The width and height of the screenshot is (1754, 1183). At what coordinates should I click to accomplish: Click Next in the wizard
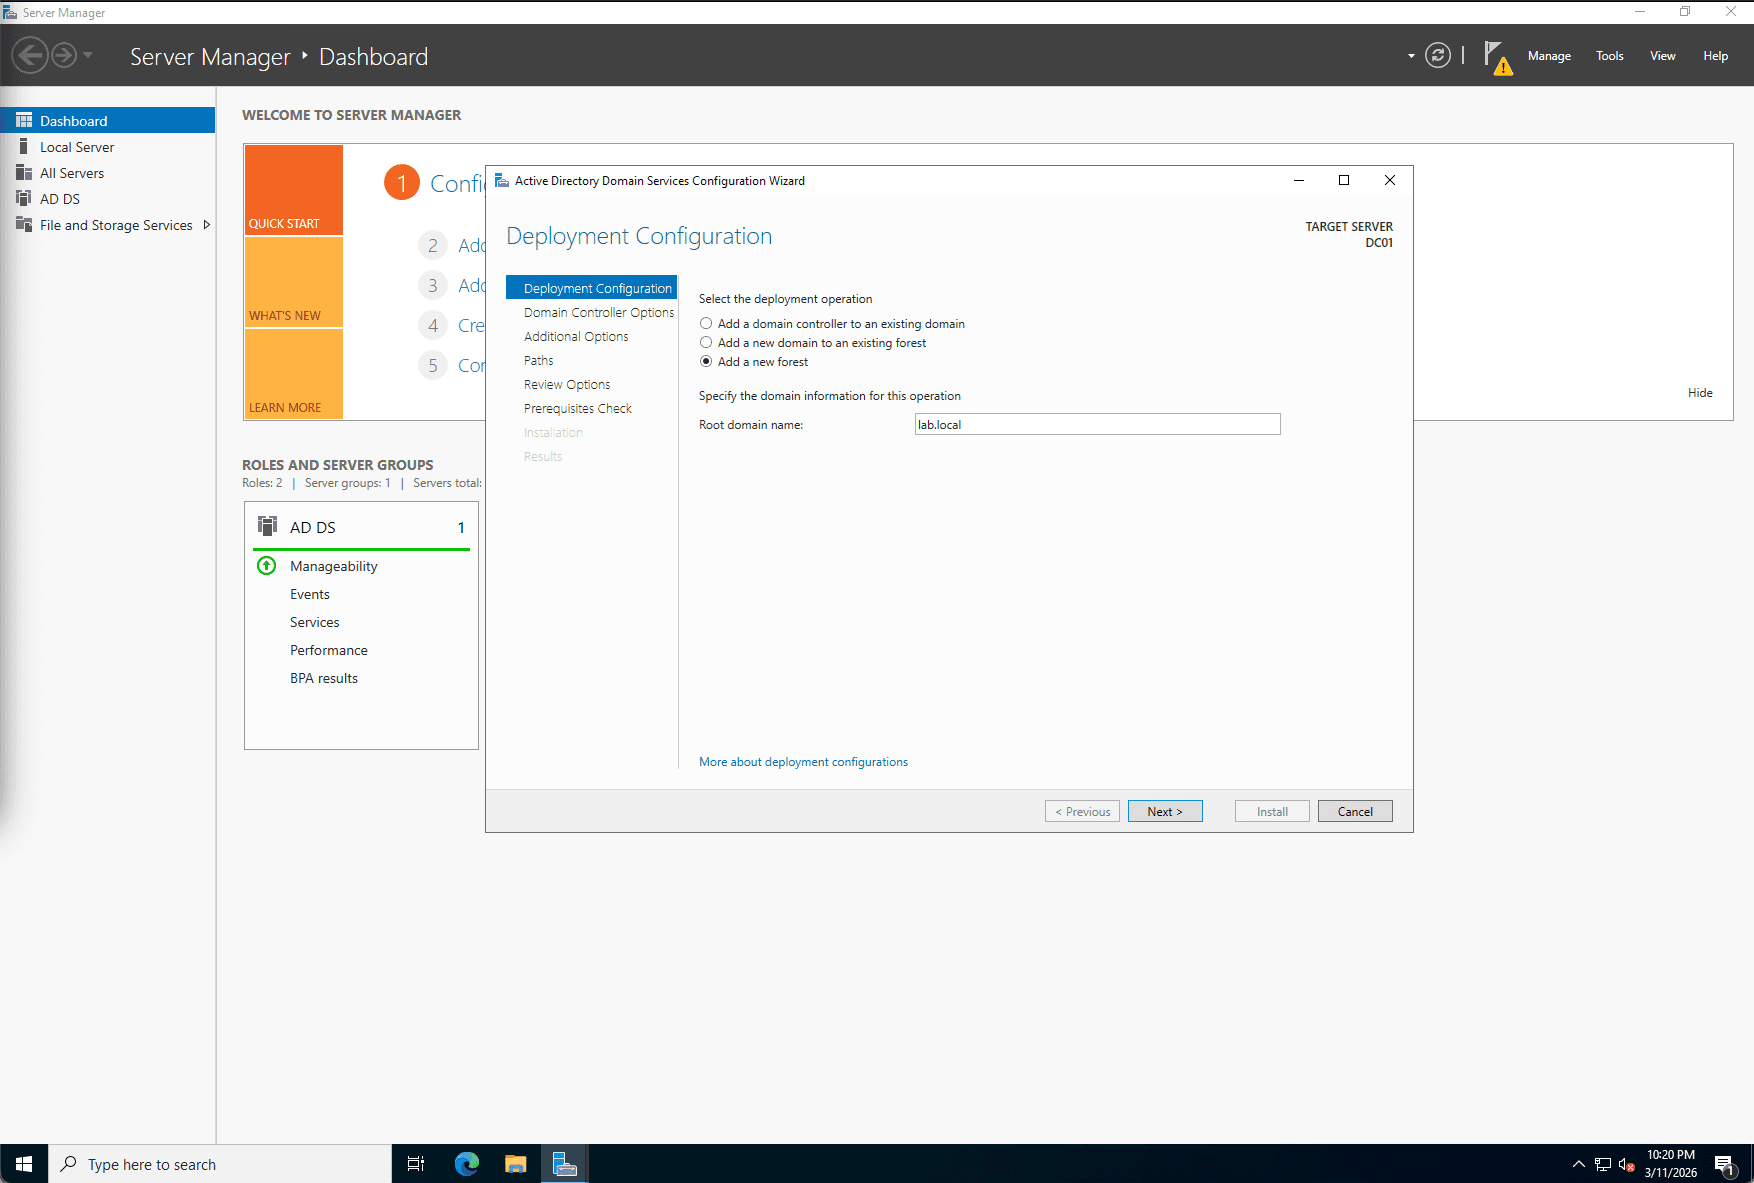pyautogui.click(x=1165, y=811)
